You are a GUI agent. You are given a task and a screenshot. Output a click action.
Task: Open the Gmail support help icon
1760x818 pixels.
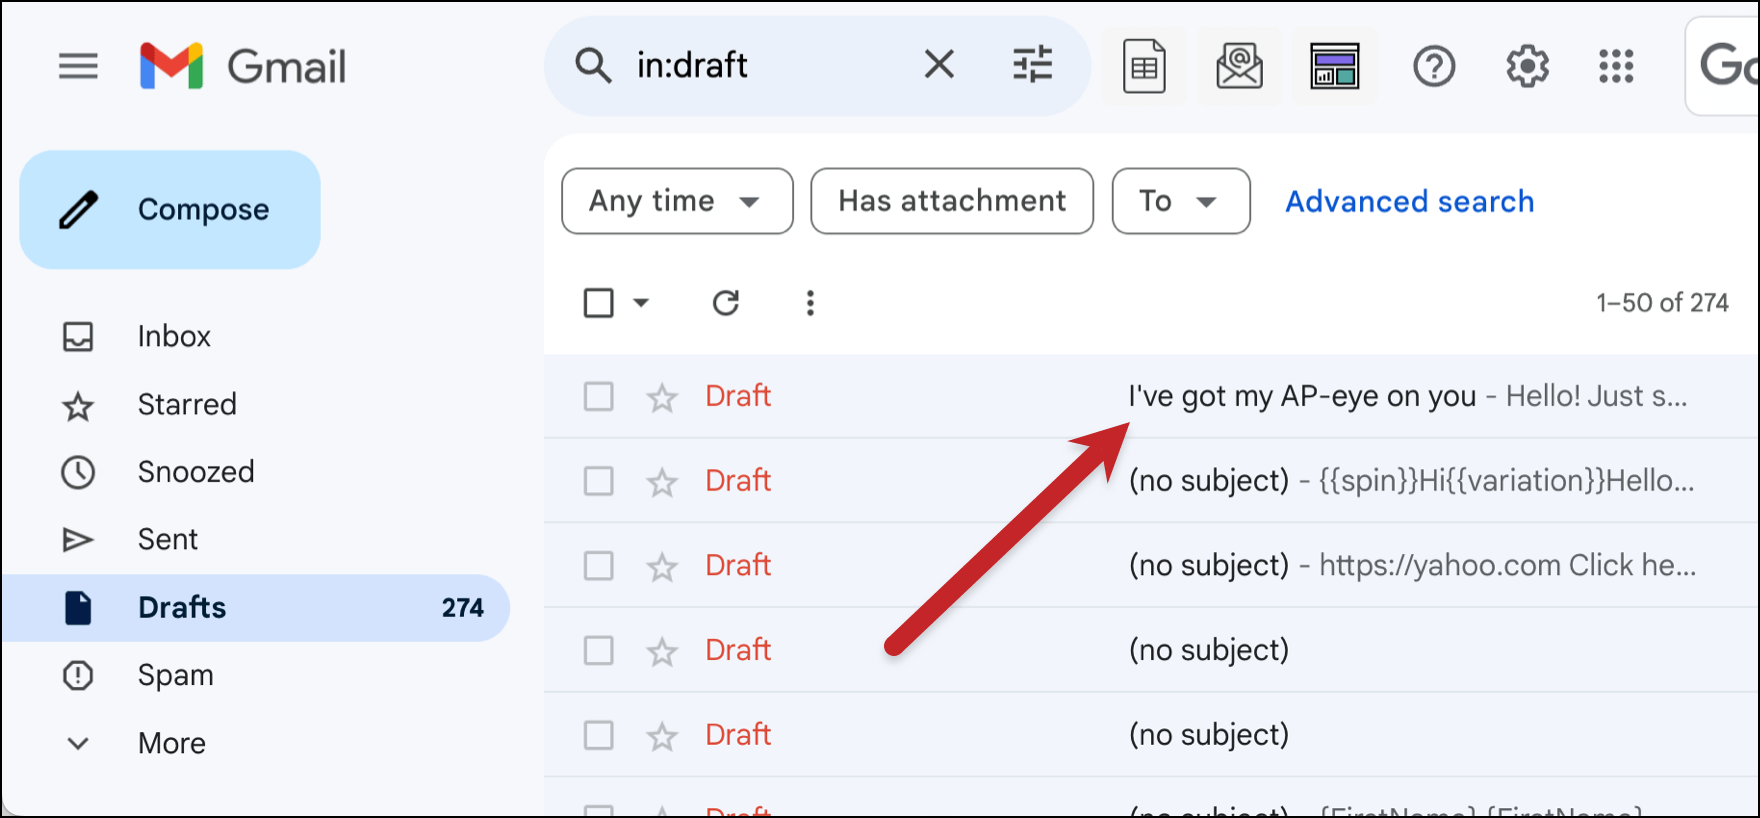[x=1433, y=67]
